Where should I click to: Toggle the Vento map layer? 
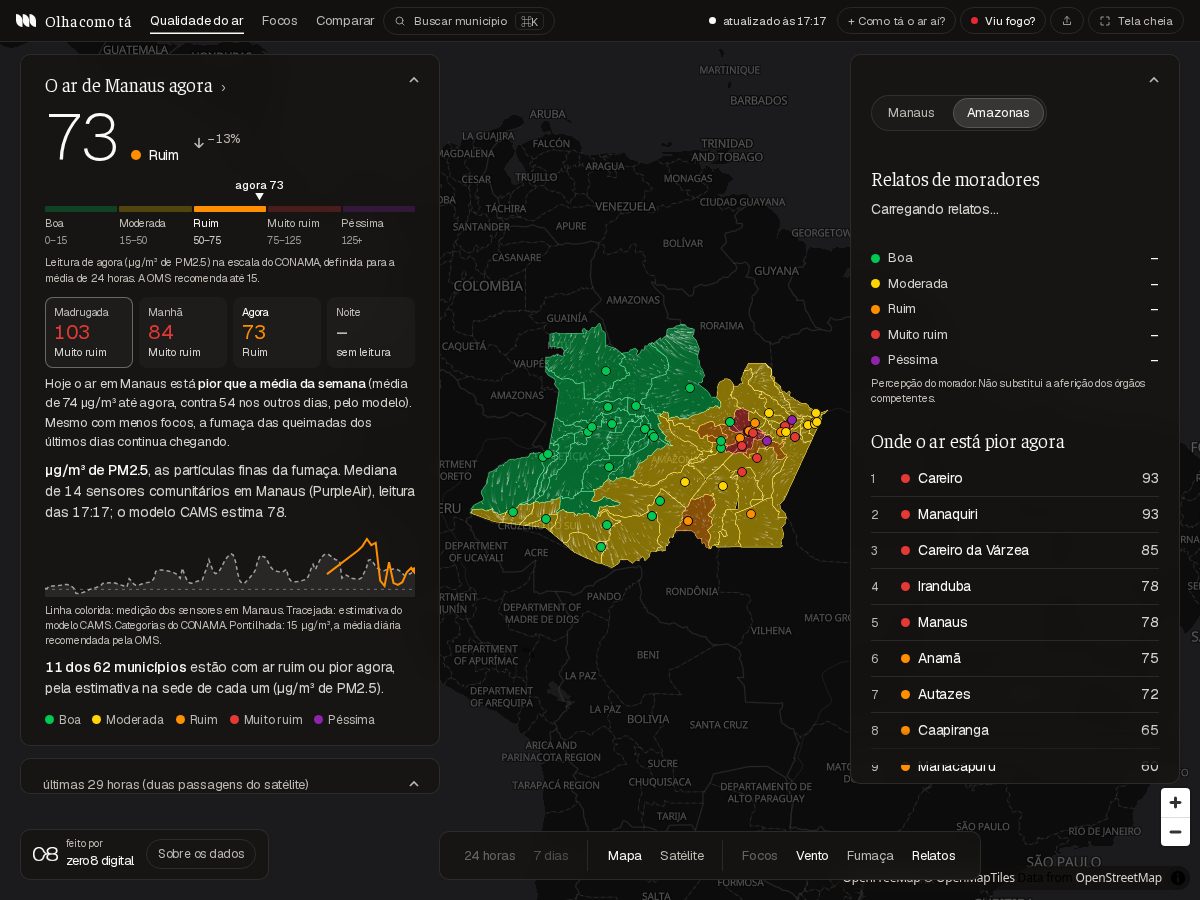(x=812, y=856)
